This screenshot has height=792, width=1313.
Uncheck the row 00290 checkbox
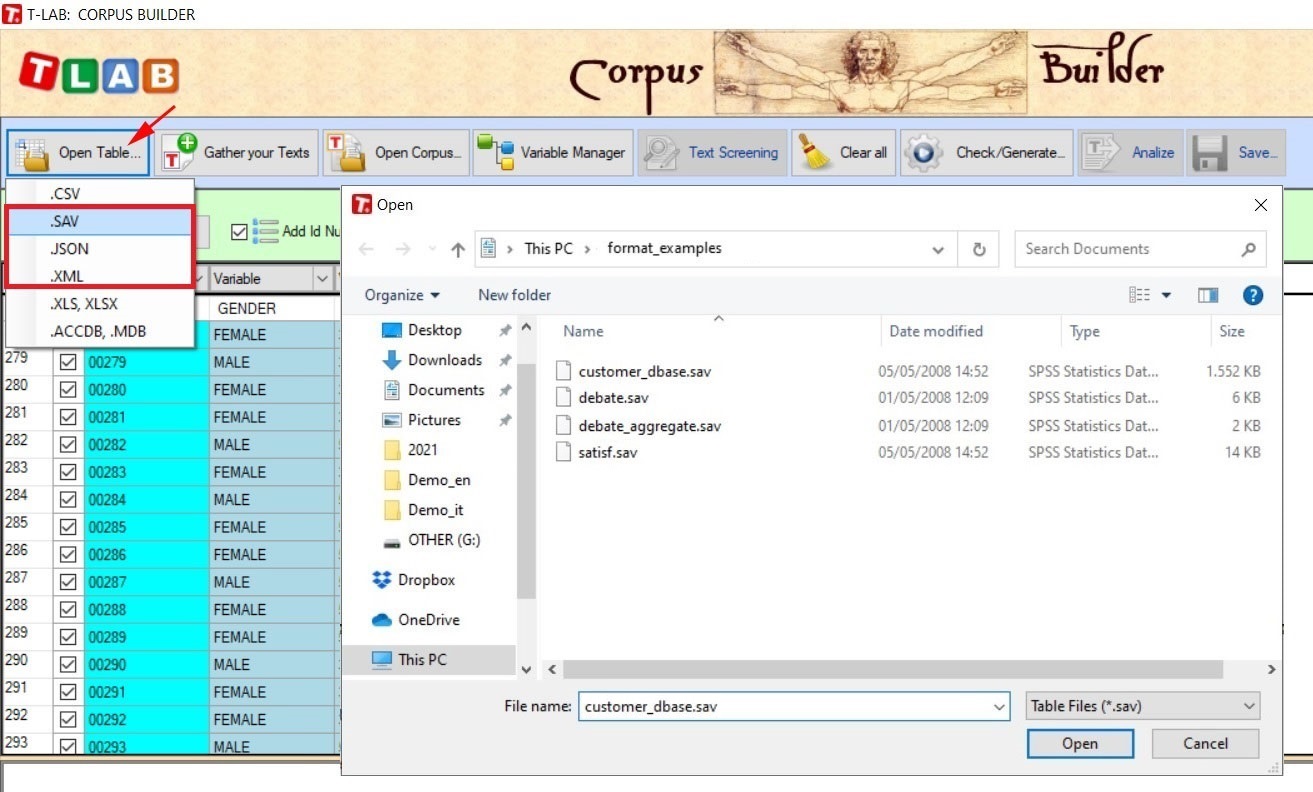68,664
